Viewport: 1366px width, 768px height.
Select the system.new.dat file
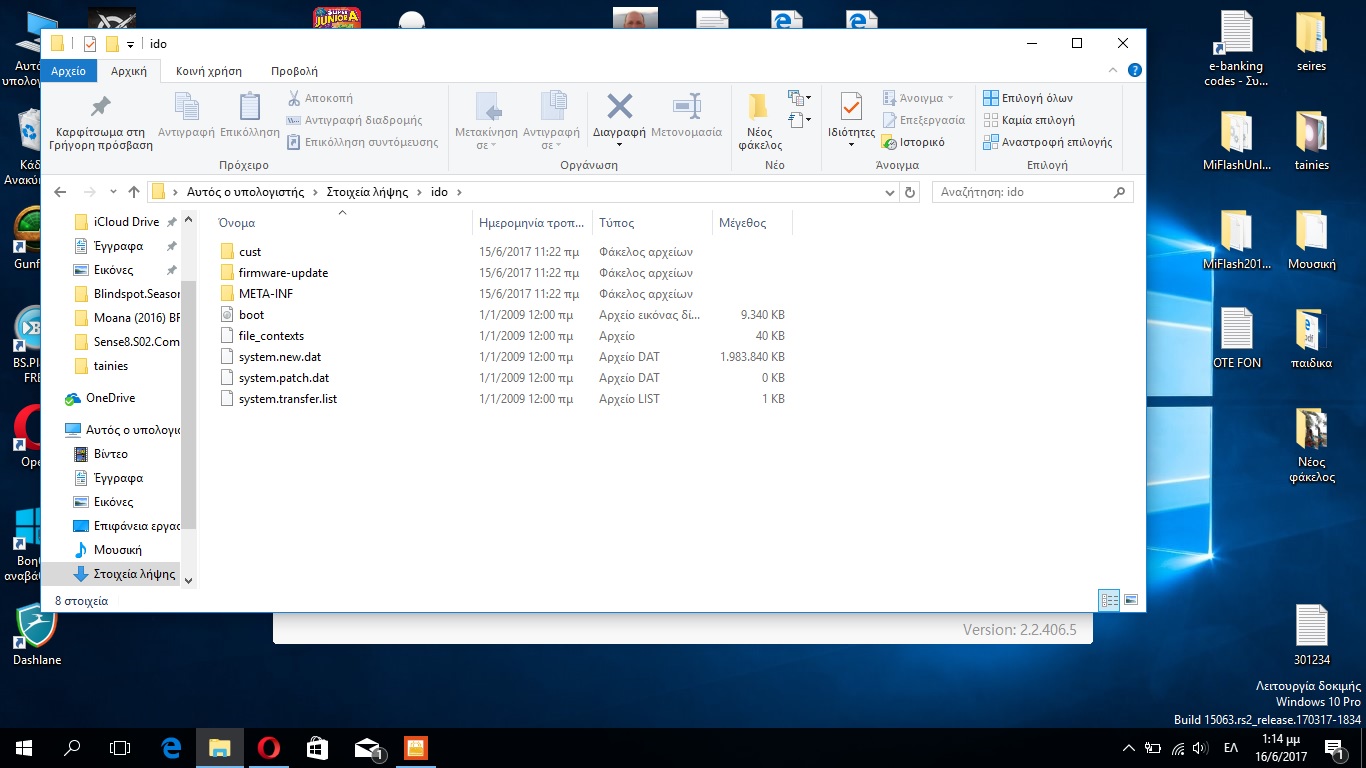pos(279,357)
